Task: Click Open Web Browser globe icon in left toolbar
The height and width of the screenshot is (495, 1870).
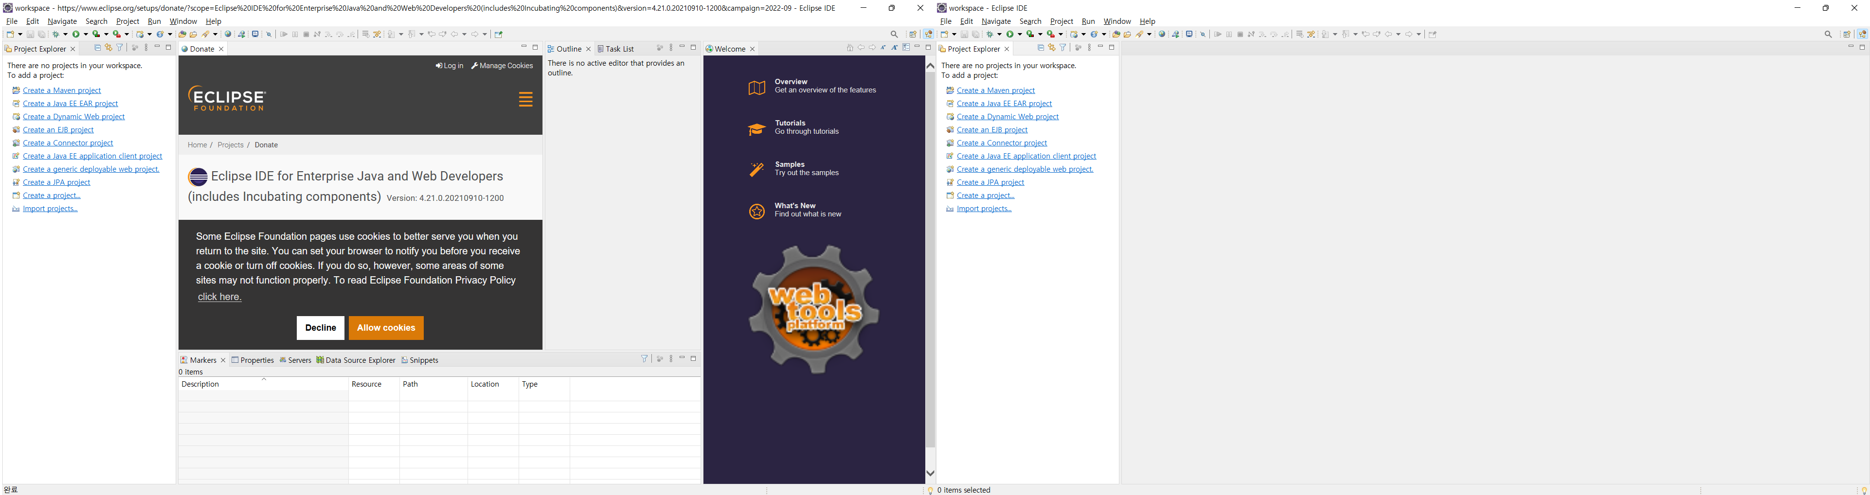Action: tap(228, 34)
